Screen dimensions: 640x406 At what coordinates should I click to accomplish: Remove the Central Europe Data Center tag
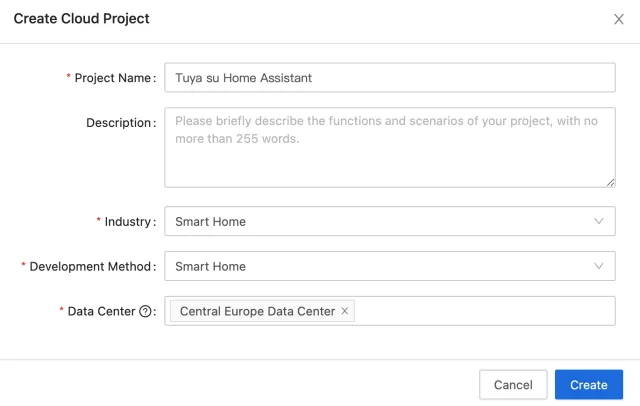[x=345, y=312]
